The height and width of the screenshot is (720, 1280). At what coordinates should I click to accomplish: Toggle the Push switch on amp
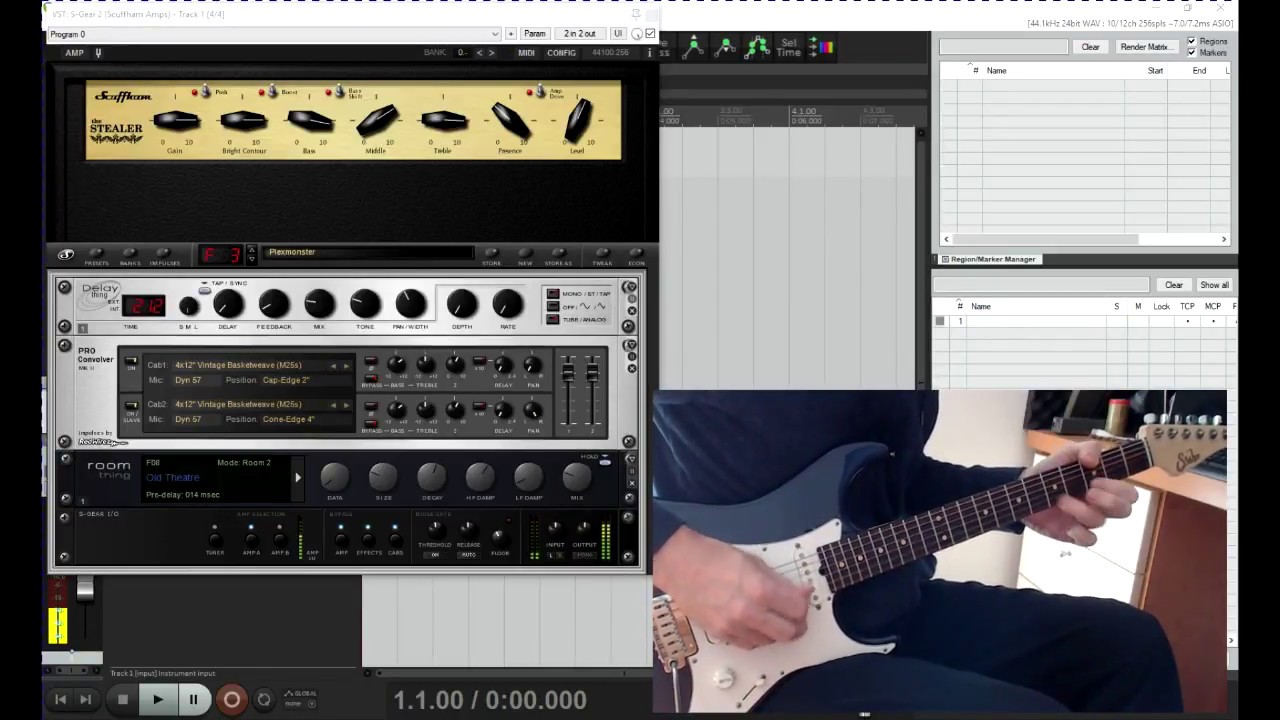click(x=206, y=92)
